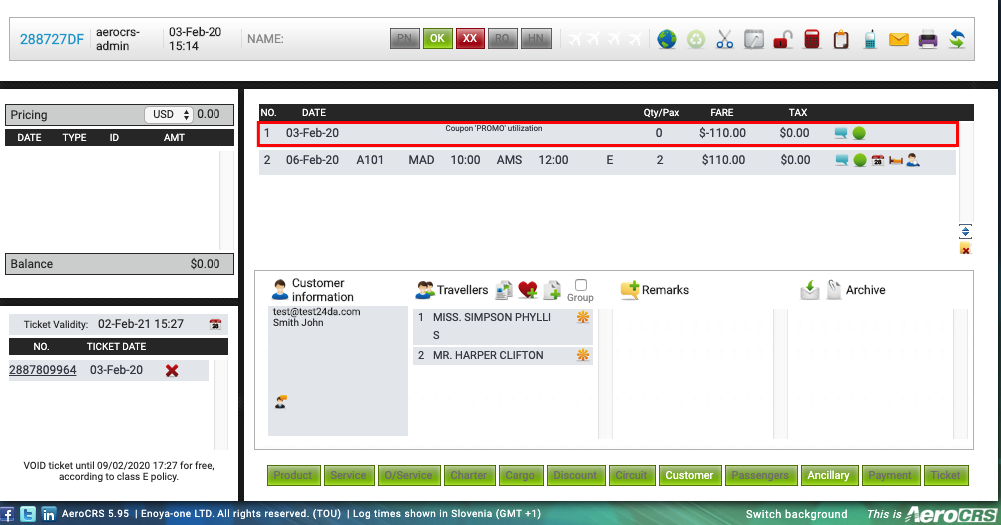
Task: Click the blue-green refresh arrows icon
Action: tap(956, 40)
